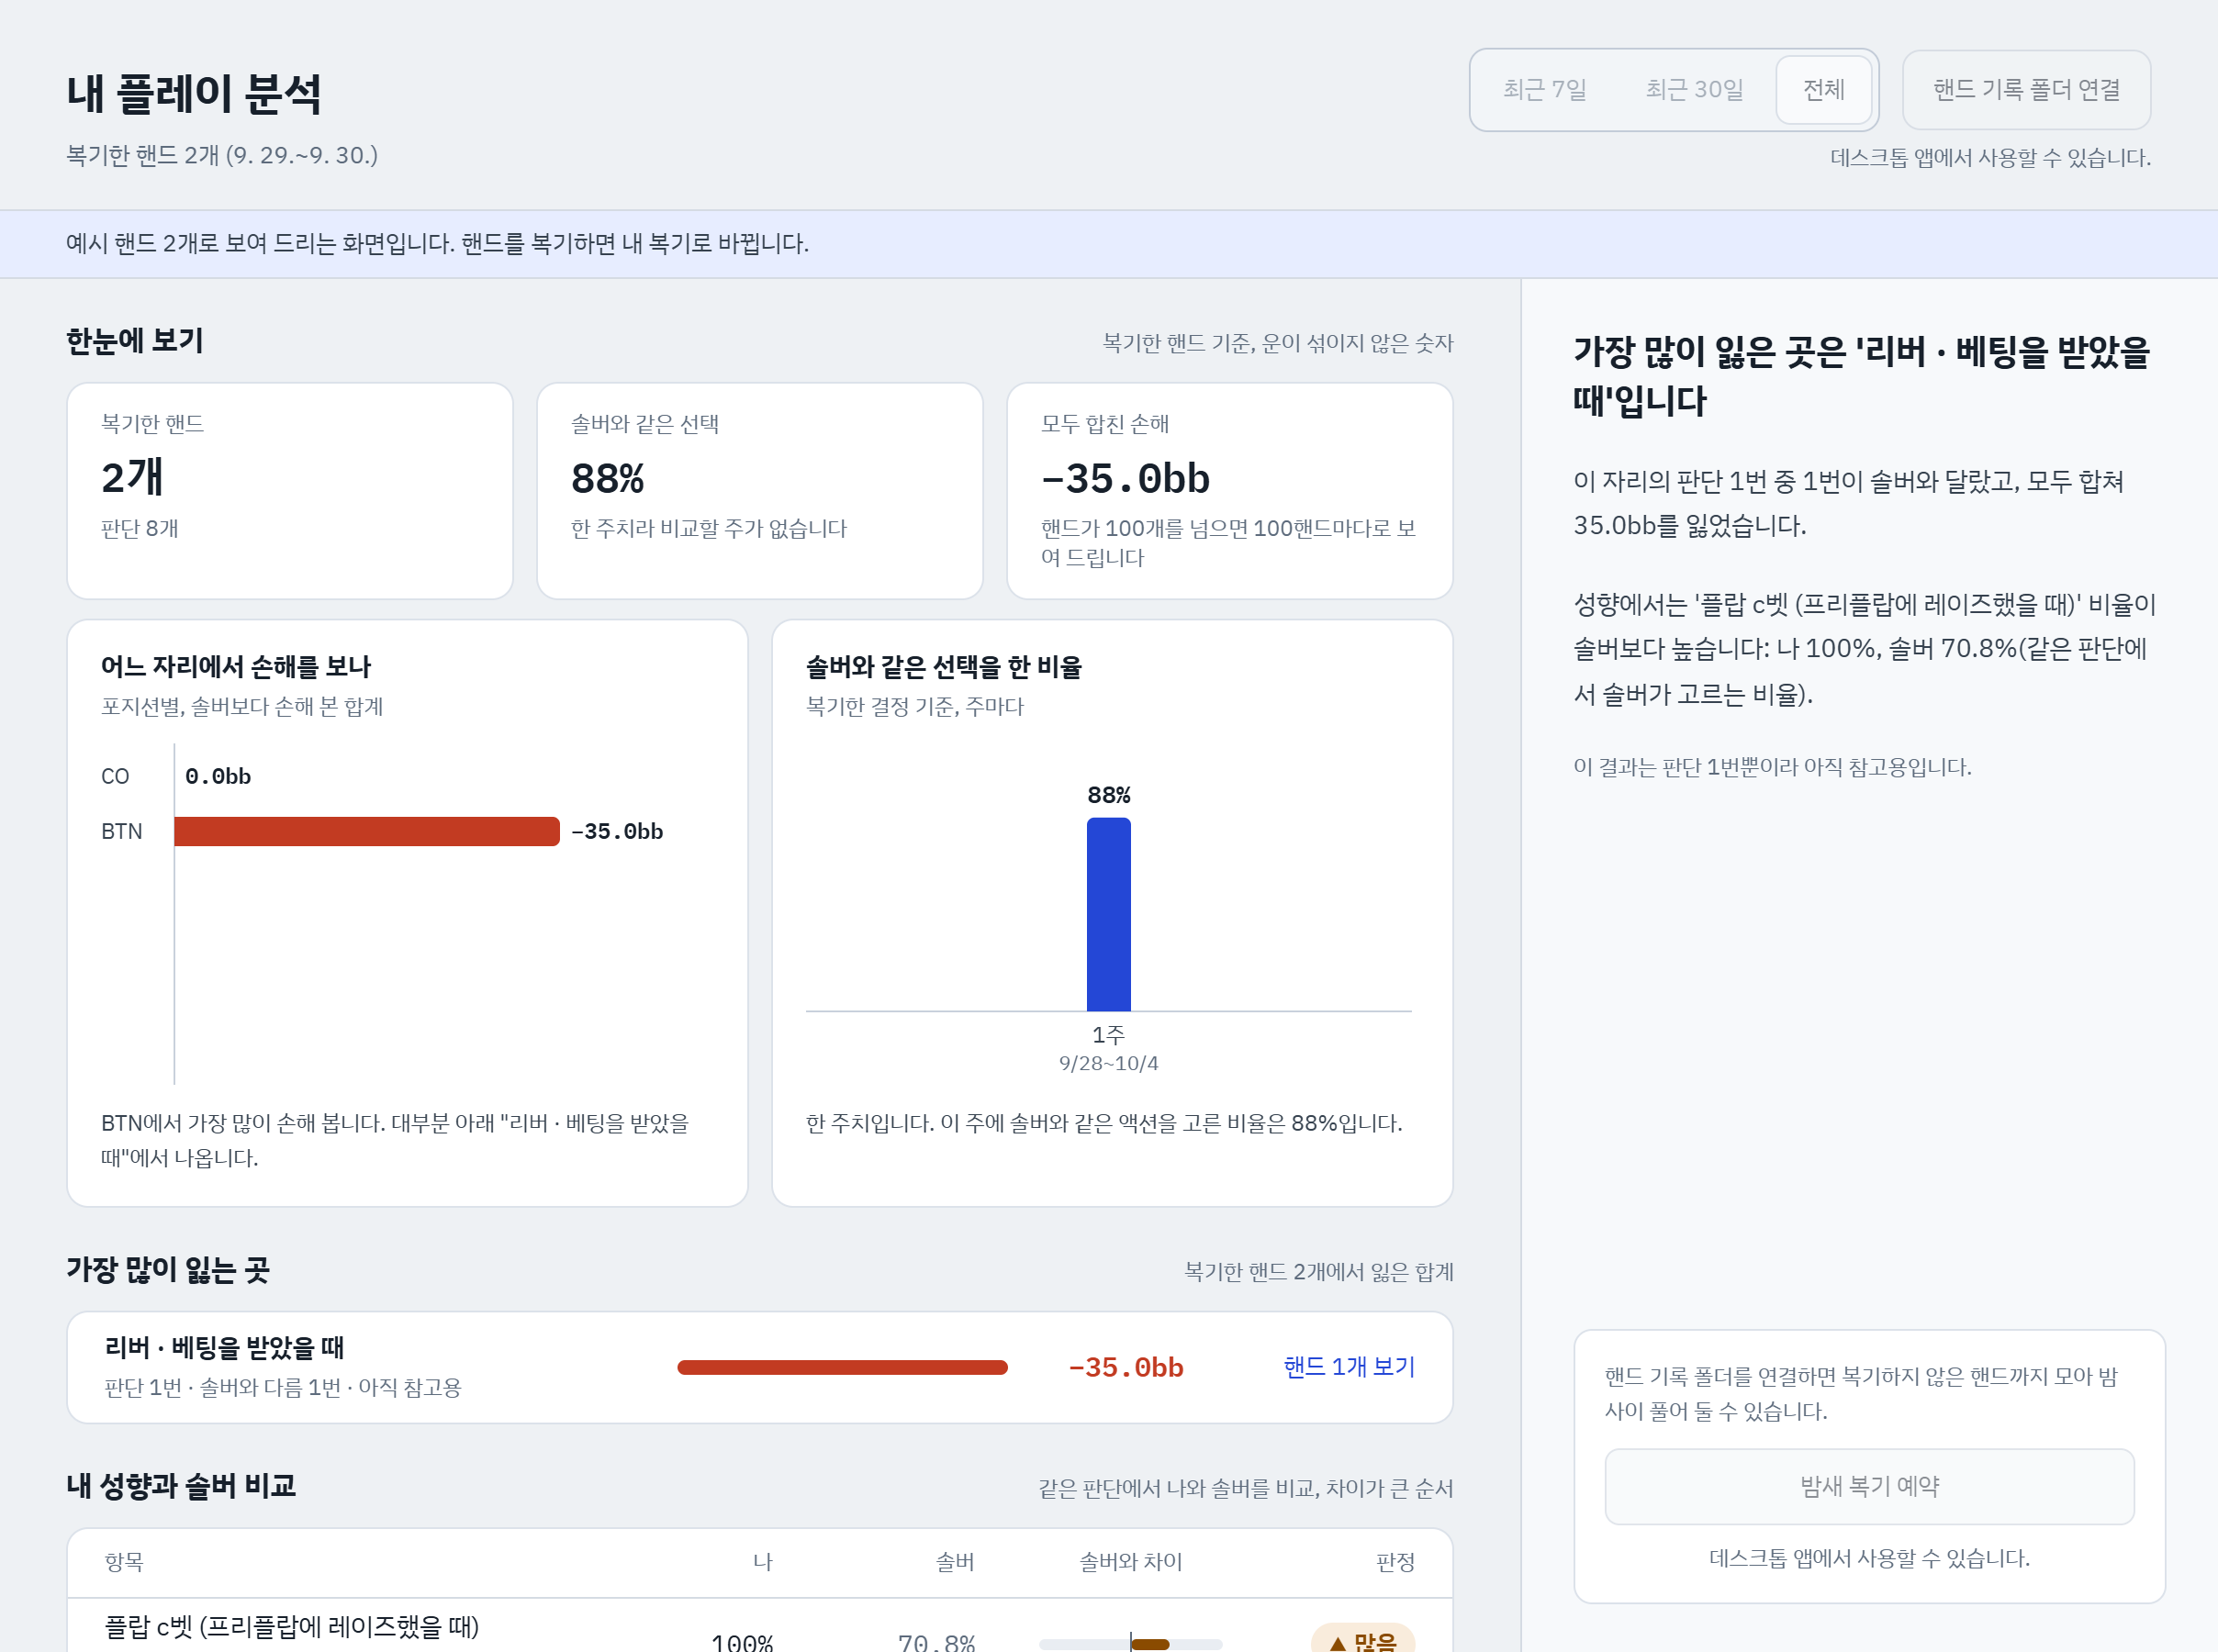The image size is (2218, 1652).
Task: Select the 최근 7일 period tab
Action: [1545, 90]
